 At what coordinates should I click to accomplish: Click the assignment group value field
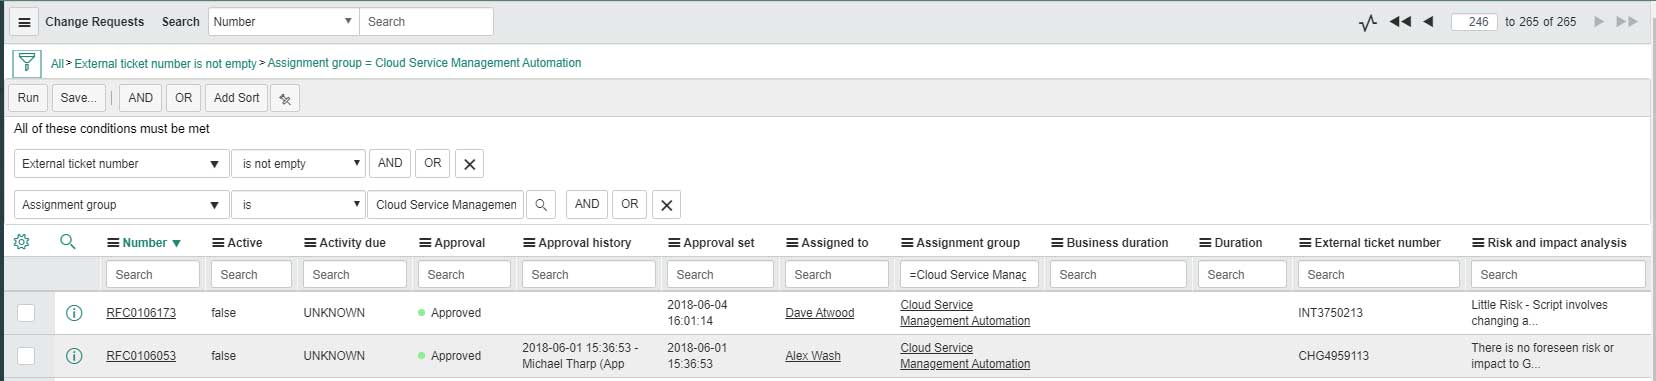(446, 205)
